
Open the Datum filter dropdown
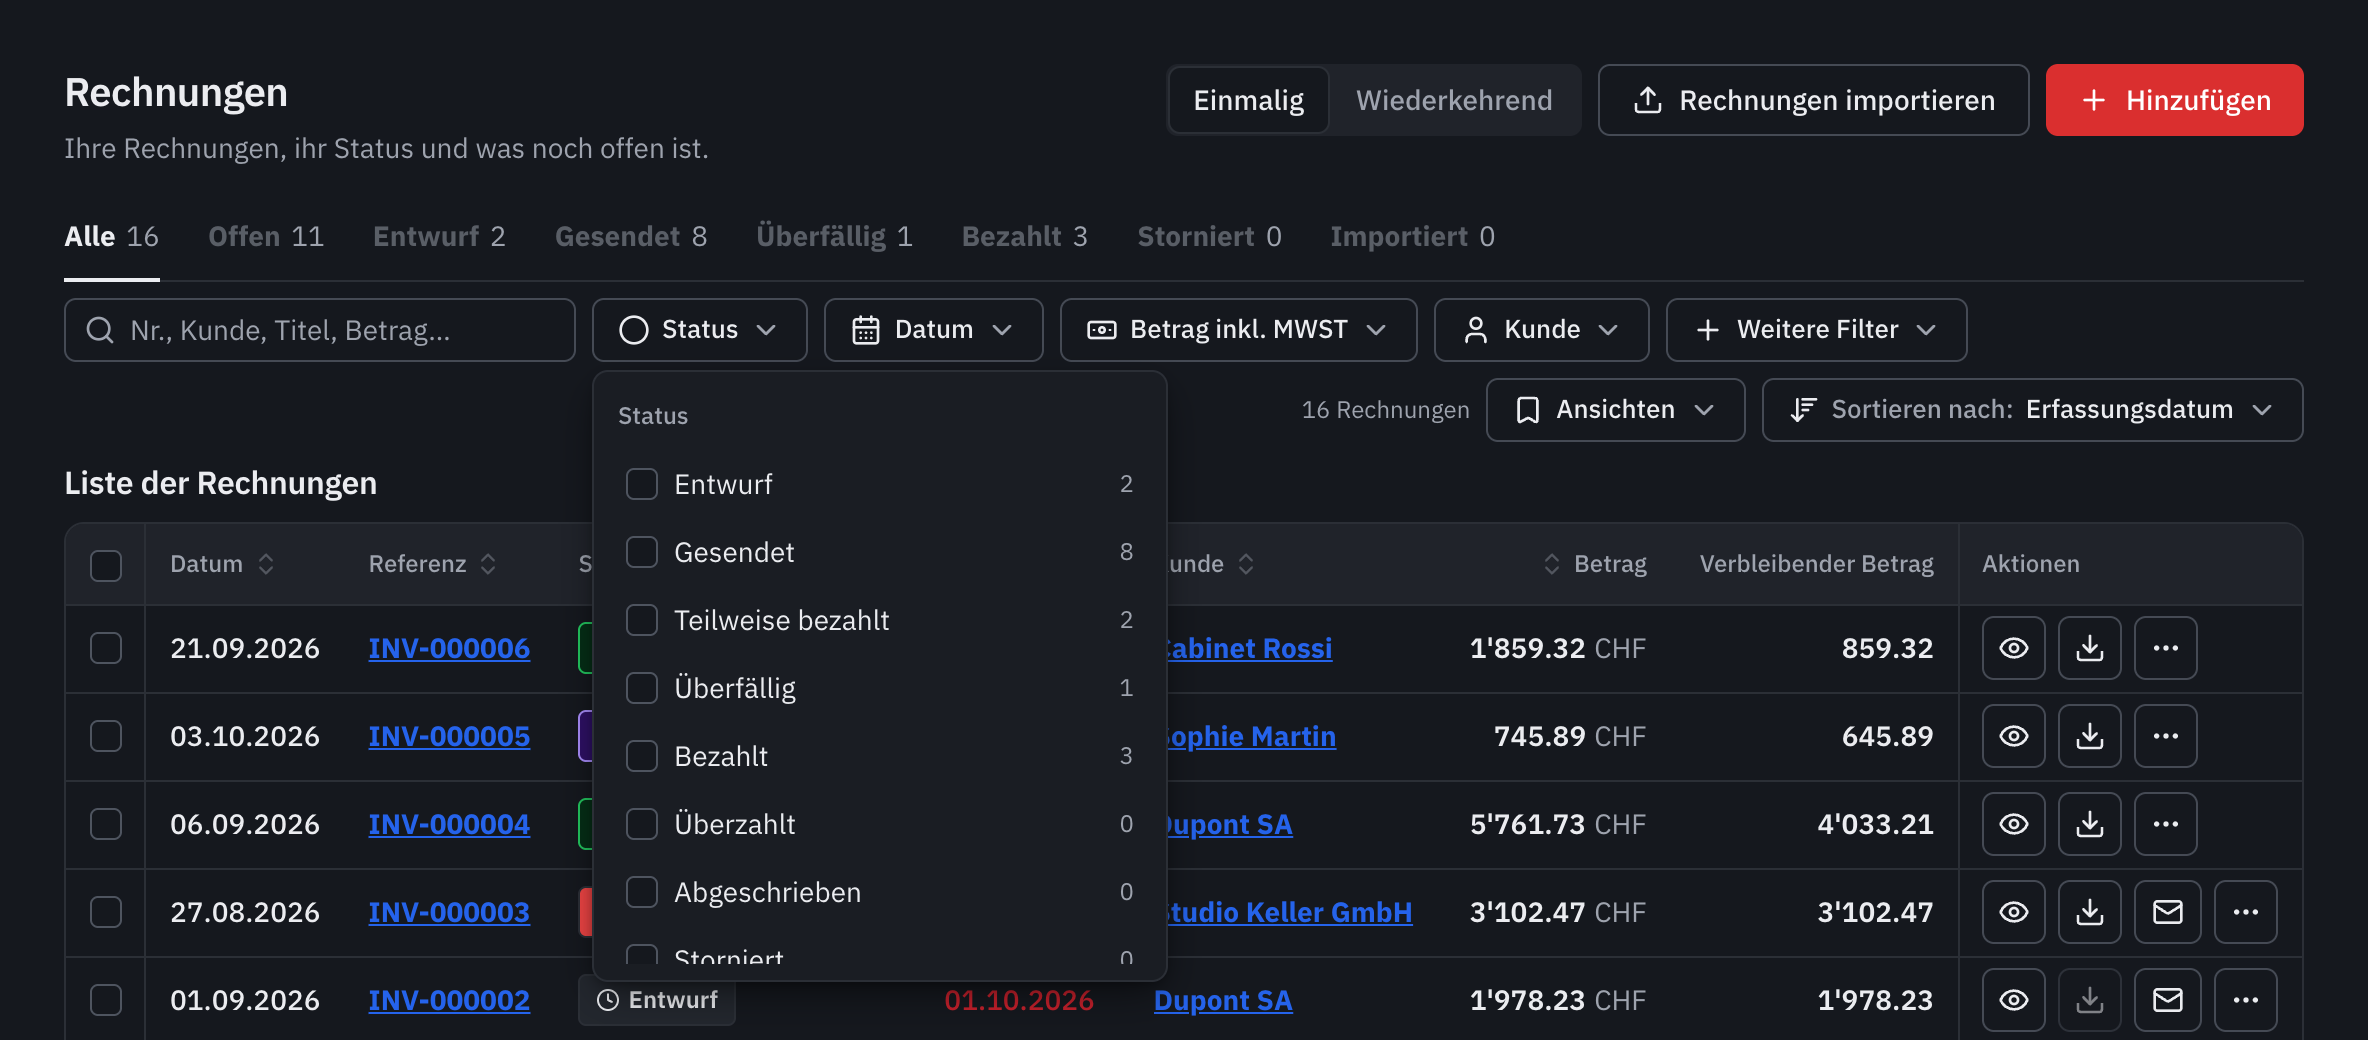pyautogui.click(x=934, y=330)
